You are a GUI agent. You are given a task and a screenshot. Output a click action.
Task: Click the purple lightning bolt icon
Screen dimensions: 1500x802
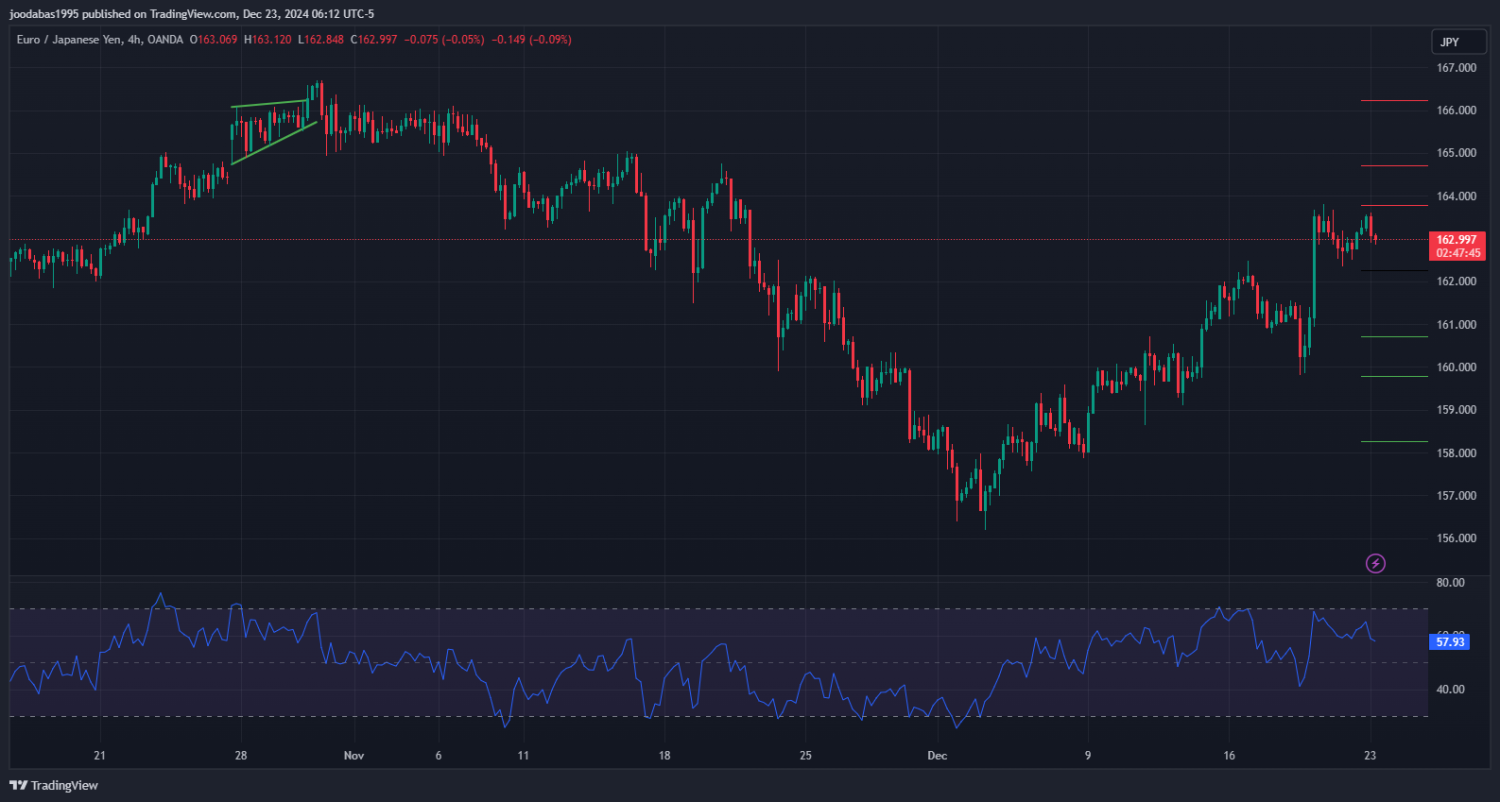pos(1376,564)
